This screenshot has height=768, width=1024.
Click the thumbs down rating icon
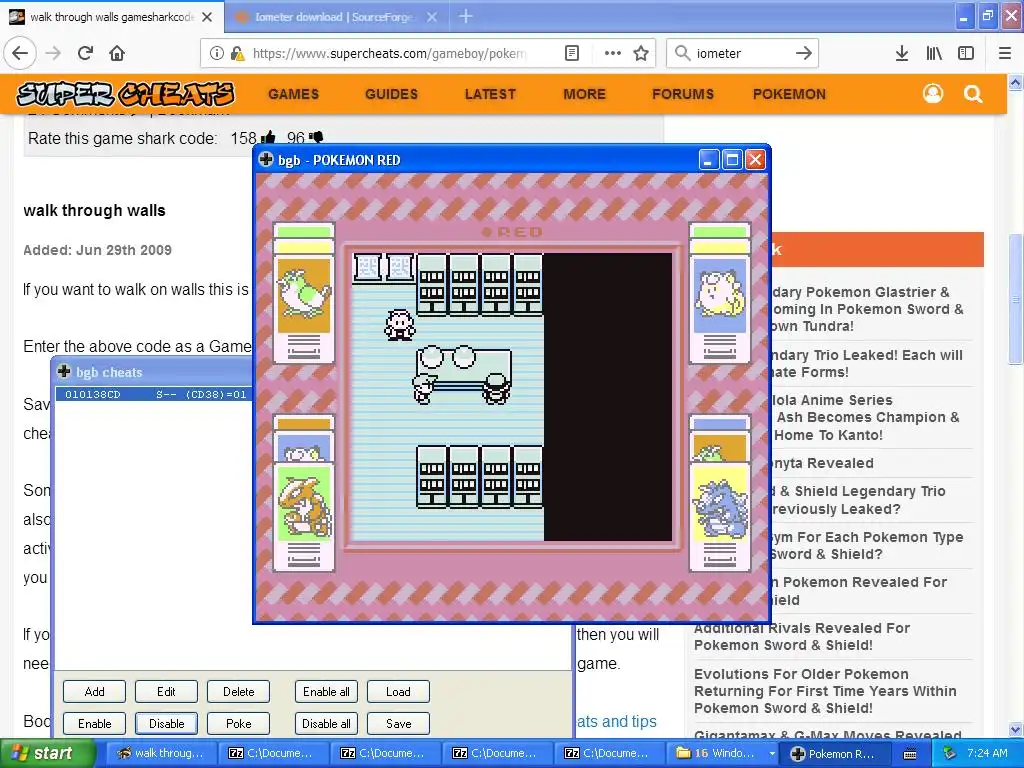click(x=317, y=137)
